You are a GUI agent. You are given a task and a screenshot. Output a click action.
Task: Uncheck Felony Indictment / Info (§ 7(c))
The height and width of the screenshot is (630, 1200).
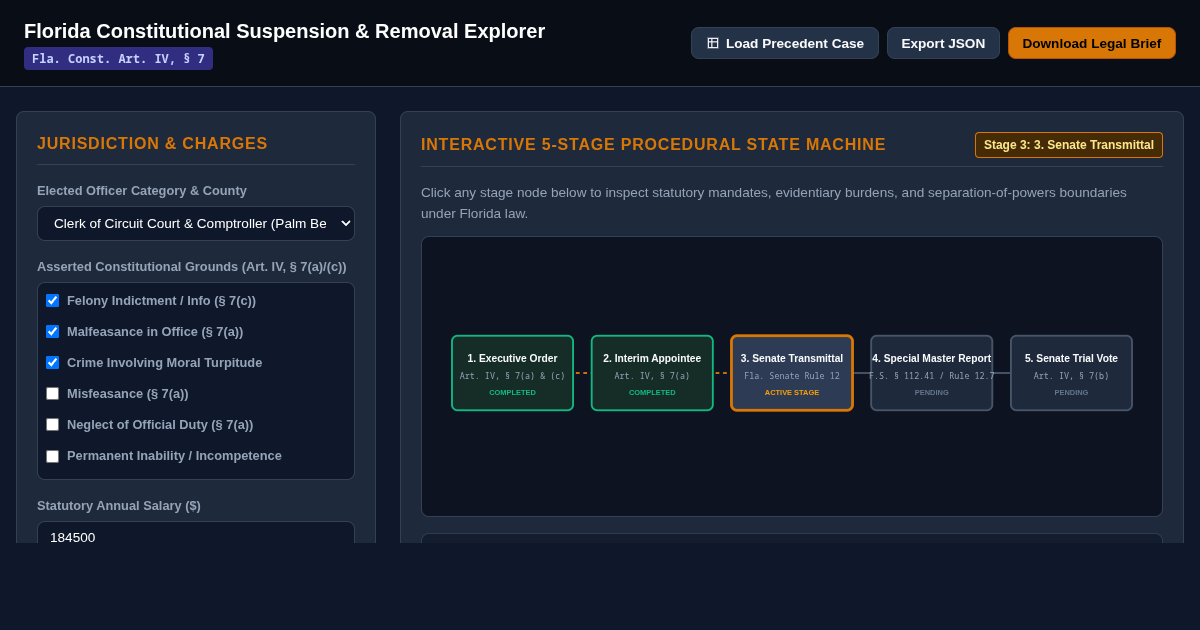coord(52,300)
